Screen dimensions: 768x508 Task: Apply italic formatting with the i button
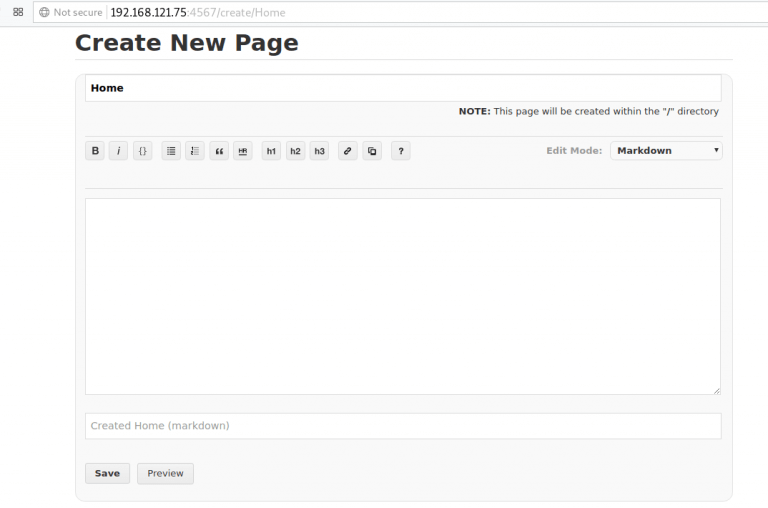pyautogui.click(x=119, y=151)
